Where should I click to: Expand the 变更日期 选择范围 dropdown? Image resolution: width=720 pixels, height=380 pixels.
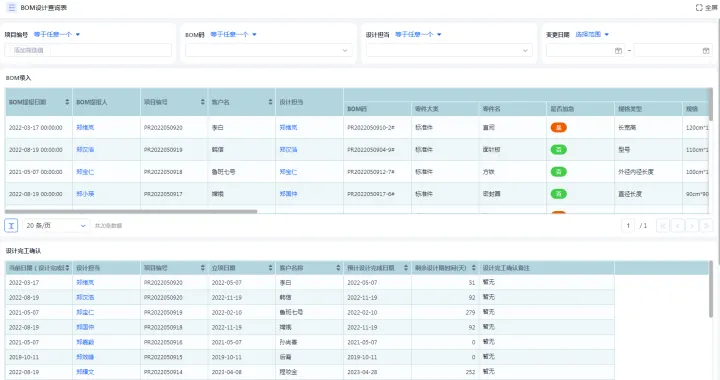coord(592,34)
